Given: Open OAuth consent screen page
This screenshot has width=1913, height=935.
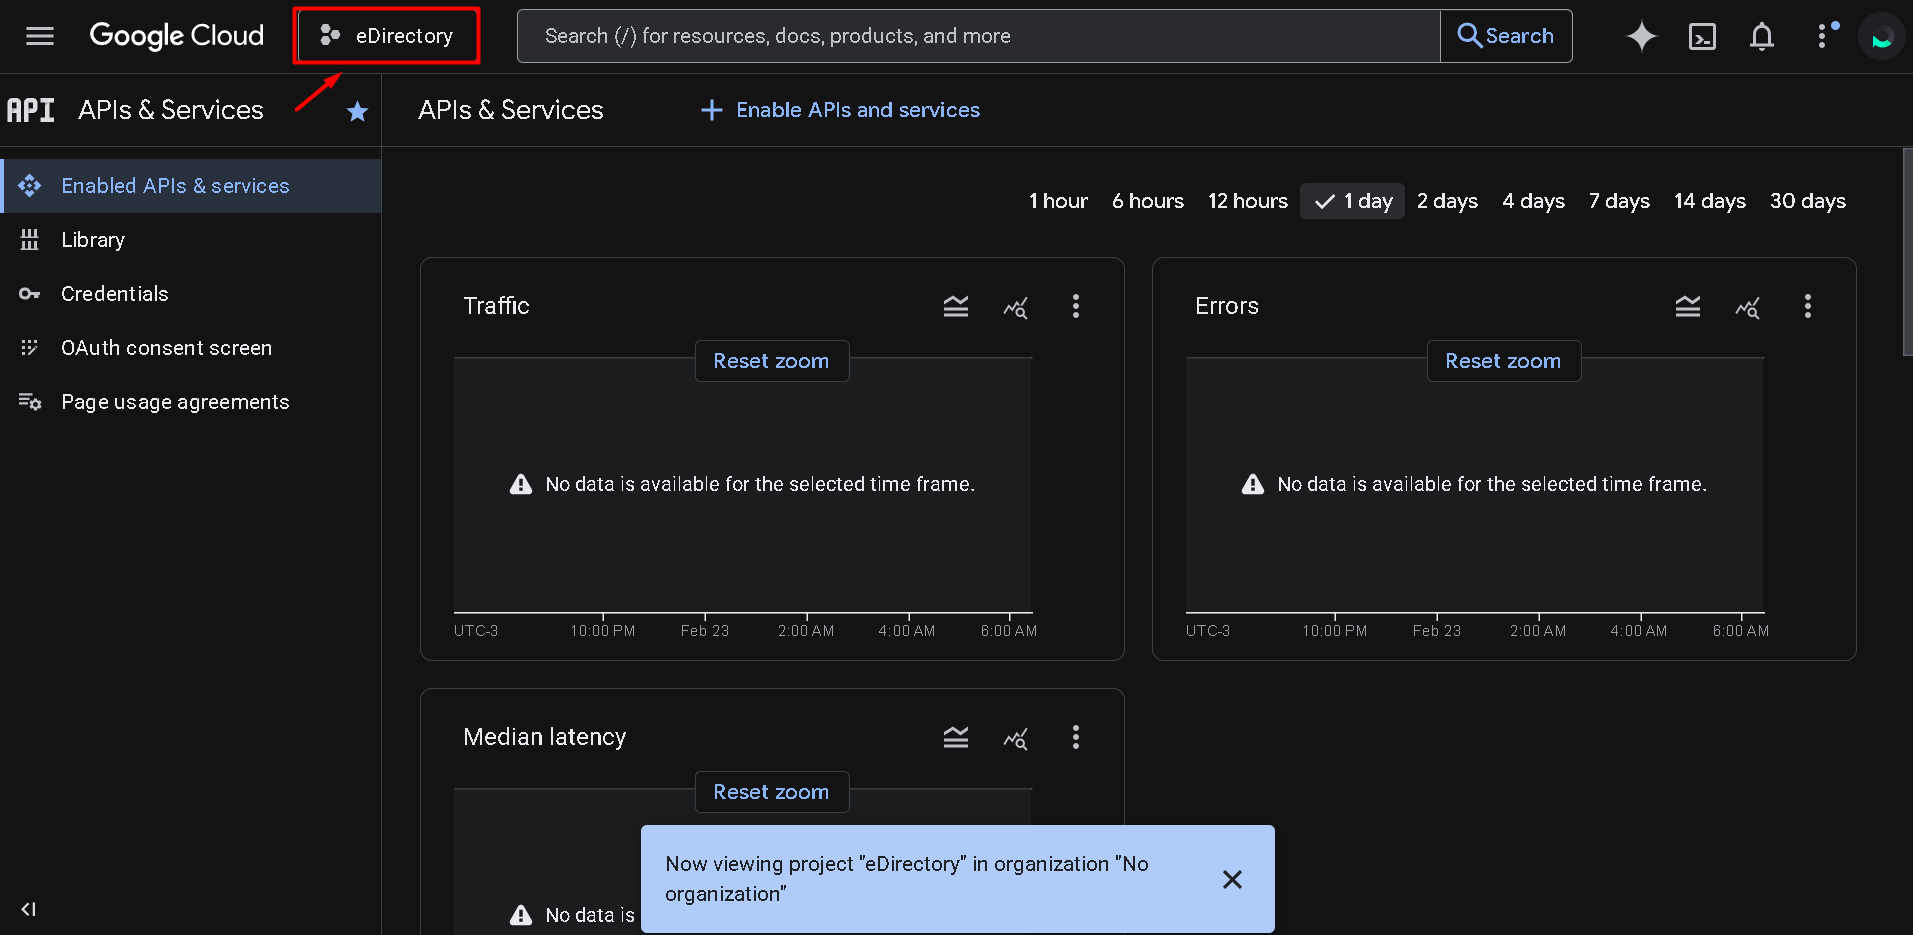Looking at the screenshot, I should (166, 348).
